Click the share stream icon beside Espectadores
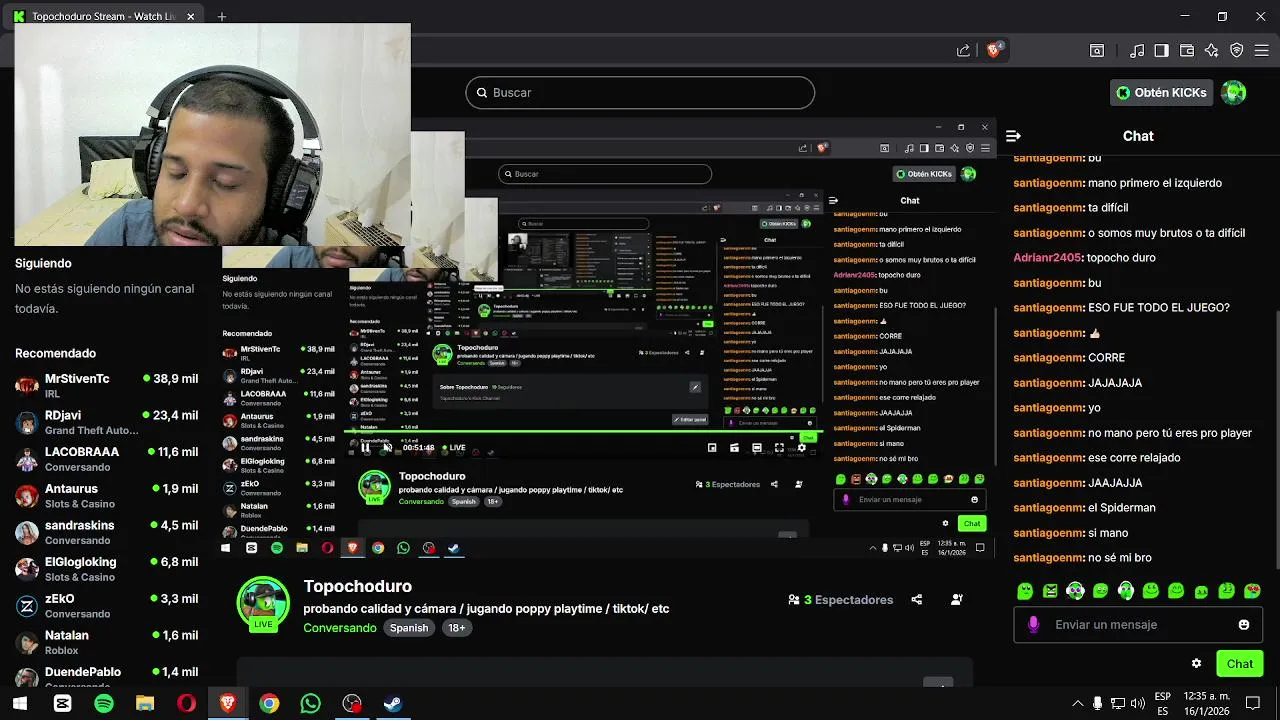This screenshot has height=720, width=1280. click(x=917, y=600)
